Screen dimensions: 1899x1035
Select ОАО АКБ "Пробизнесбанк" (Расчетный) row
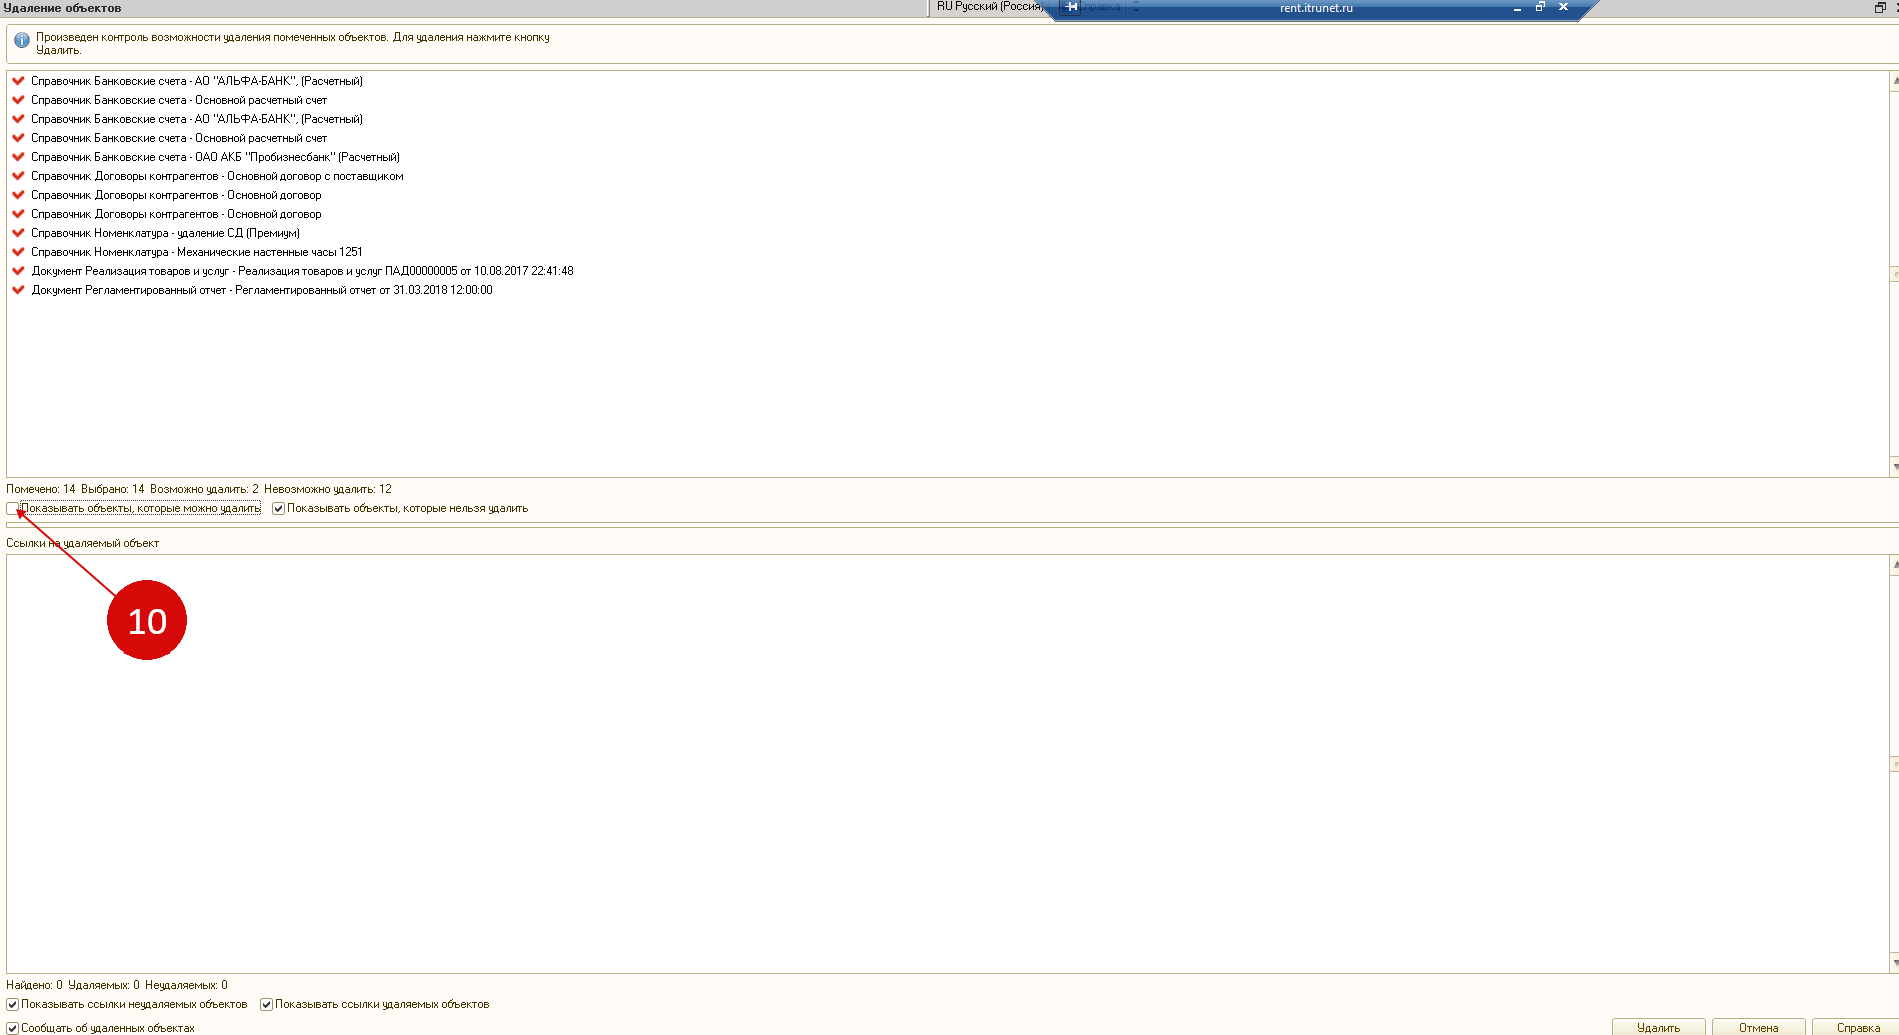click(x=215, y=157)
